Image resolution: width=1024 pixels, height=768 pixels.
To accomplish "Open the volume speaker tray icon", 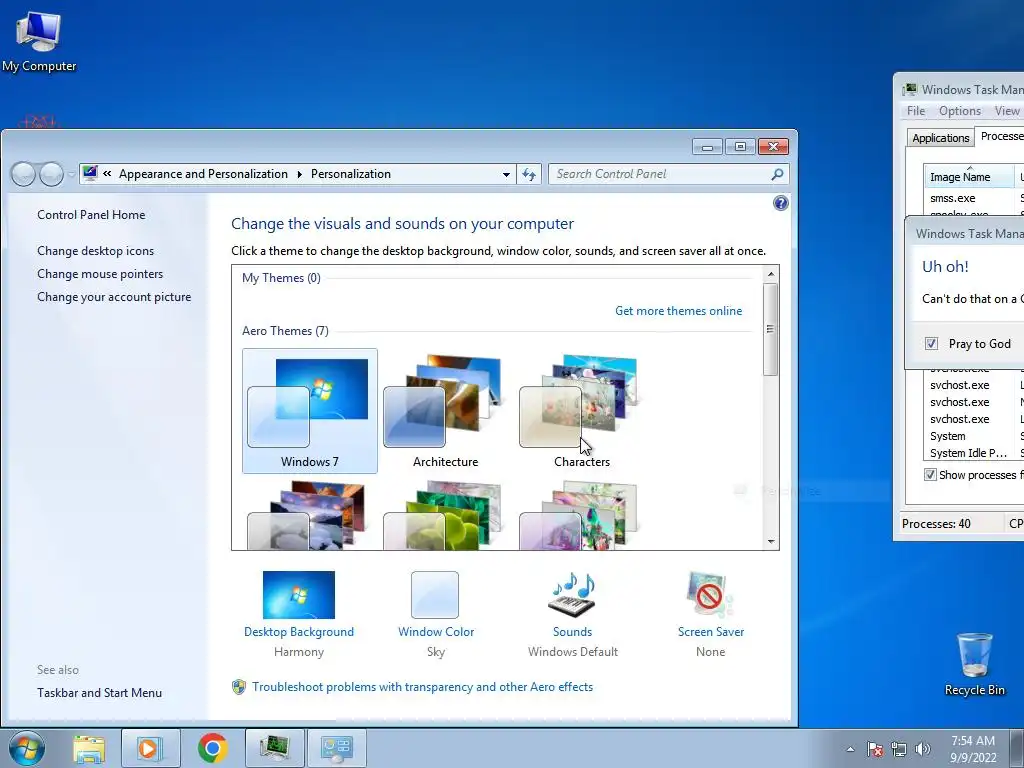I will point(923,749).
